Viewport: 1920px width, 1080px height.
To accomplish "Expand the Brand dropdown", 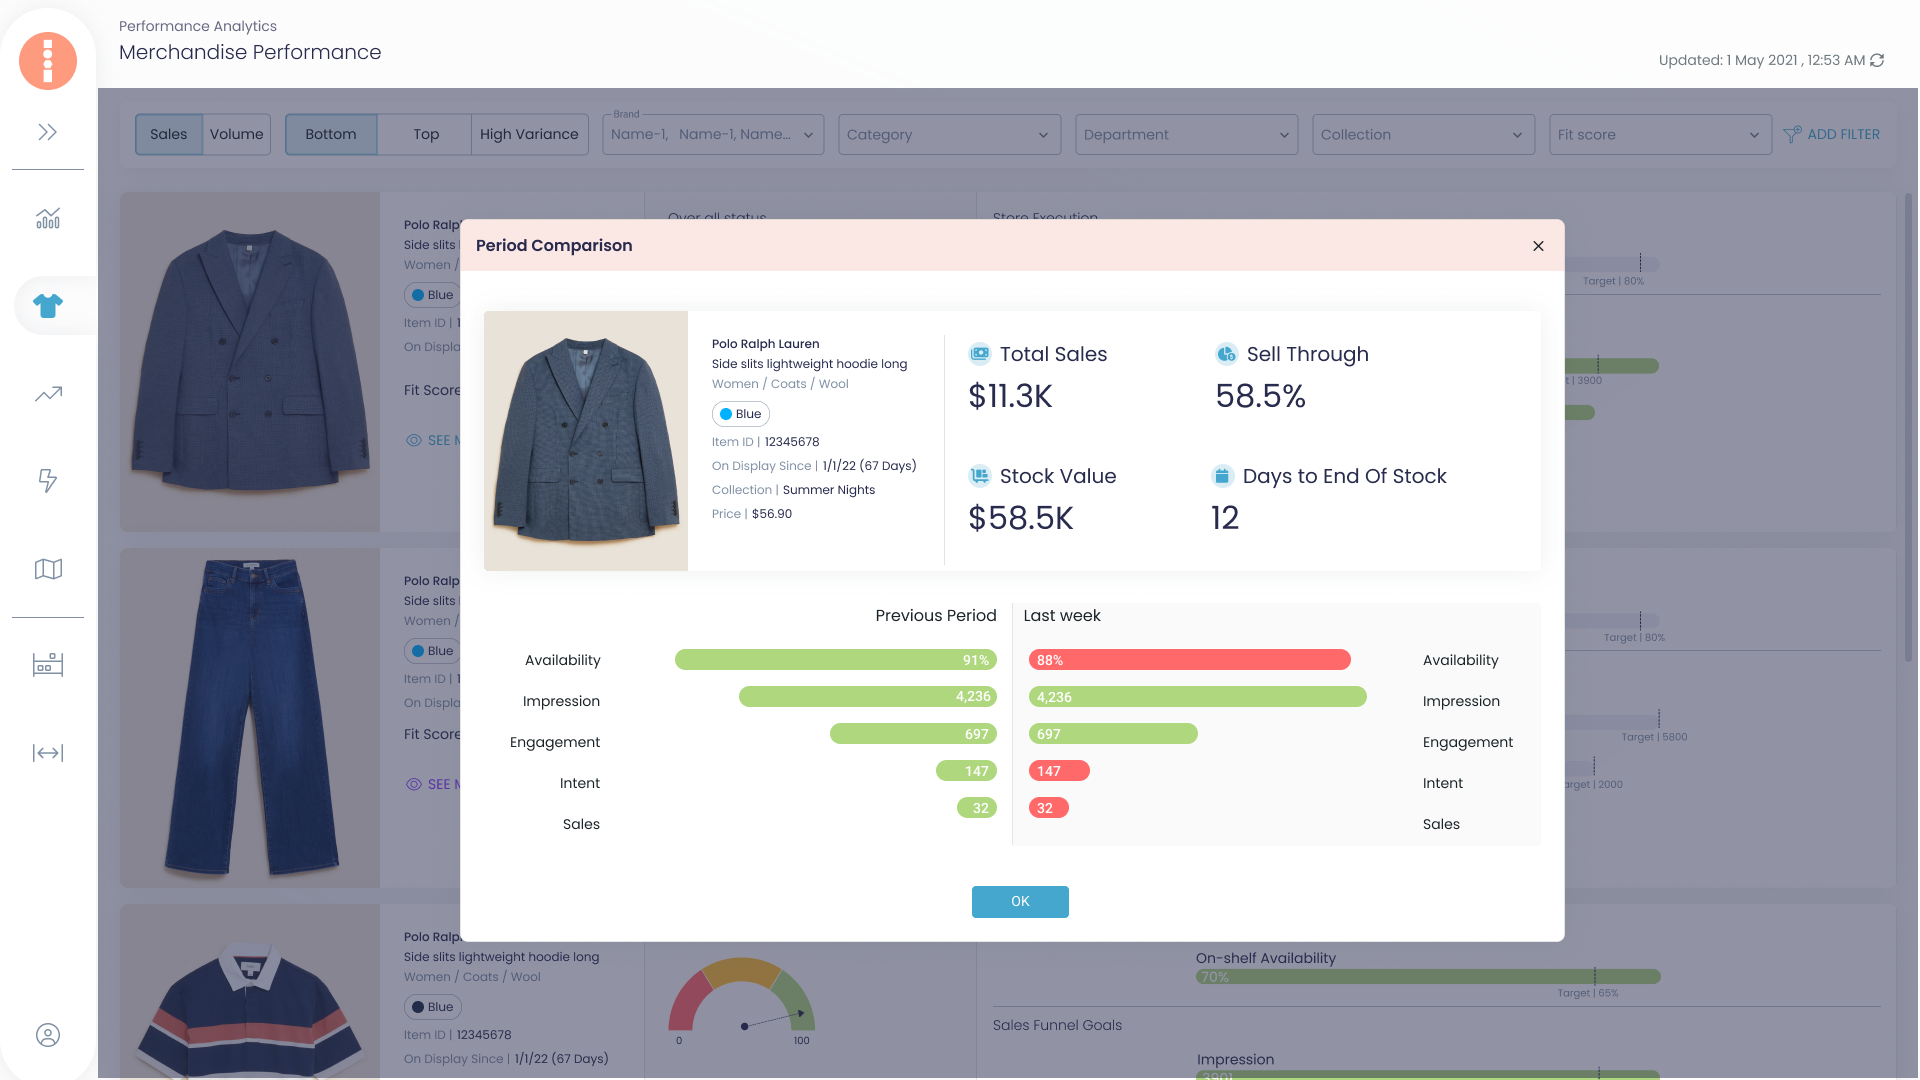I will click(x=713, y=134).
